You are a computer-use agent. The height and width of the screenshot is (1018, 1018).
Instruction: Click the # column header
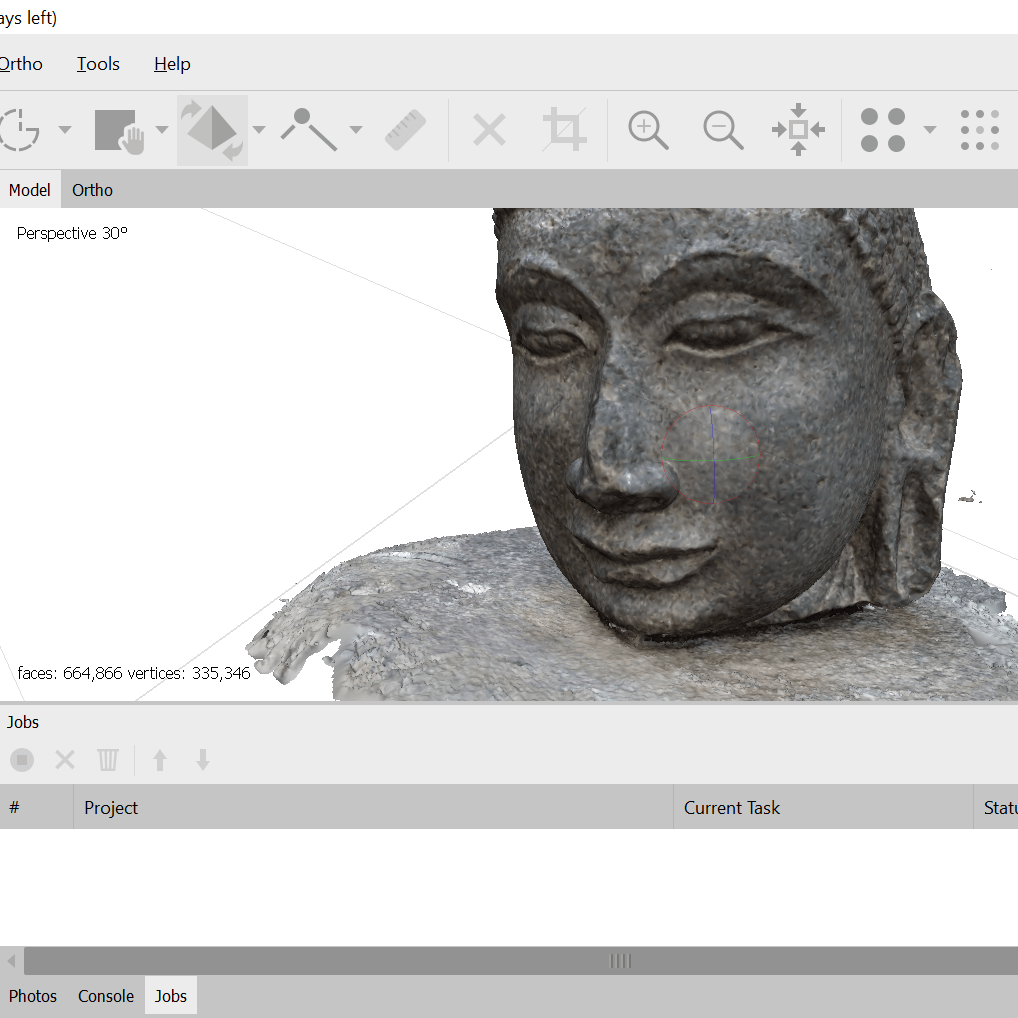tap(36, 807)
